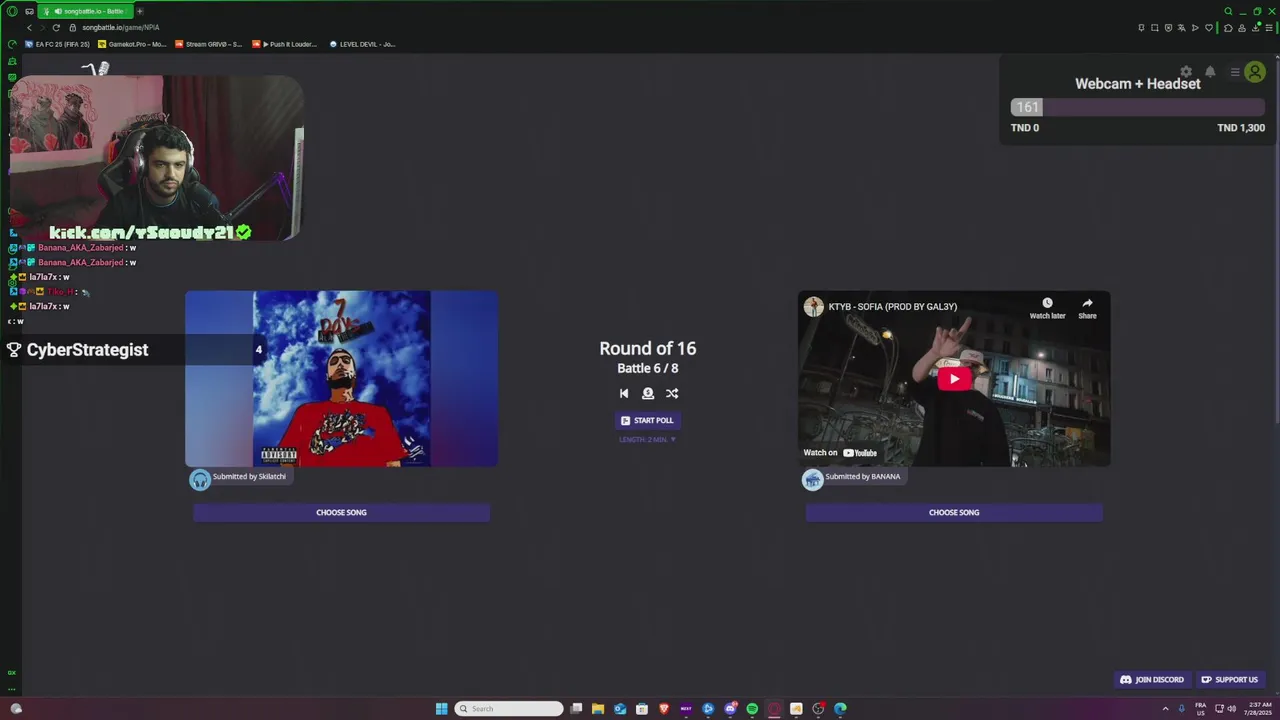The image size is (1280, 720).
Task: Open a new browser tab
Action: click(140, 11)
